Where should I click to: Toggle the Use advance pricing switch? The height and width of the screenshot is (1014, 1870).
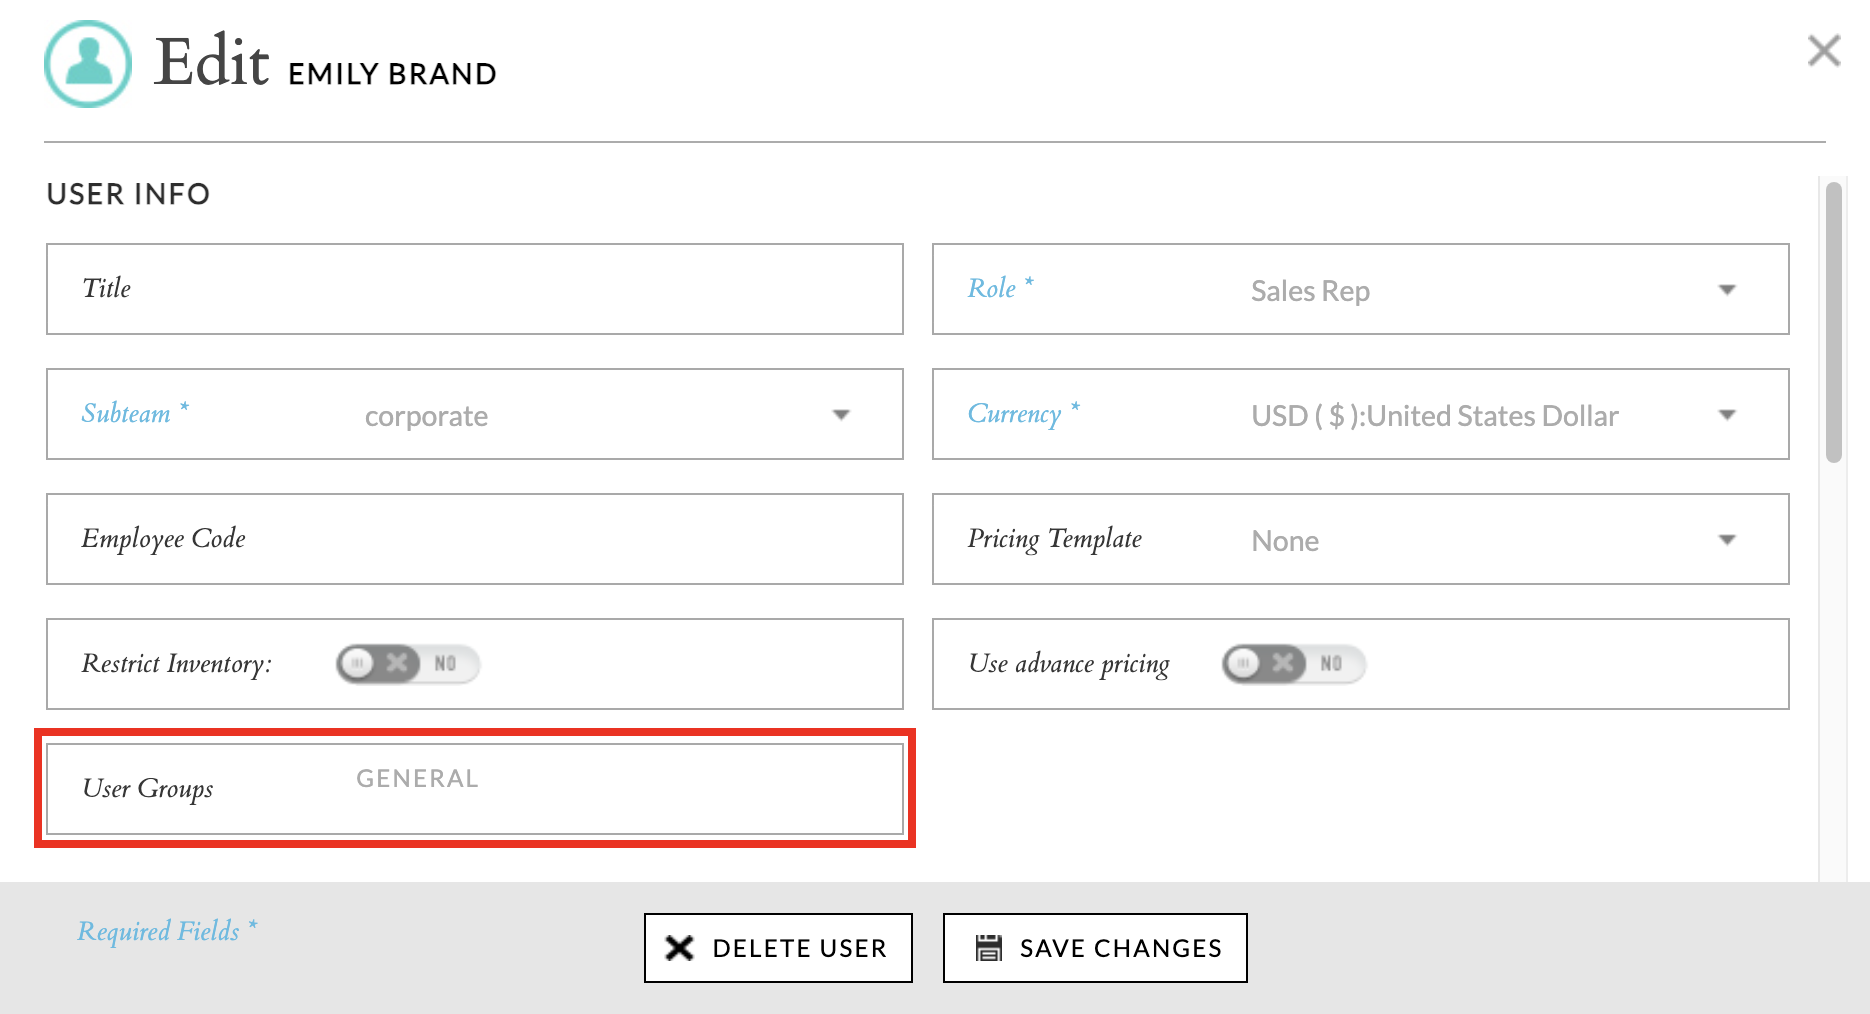coord(1294,664)
